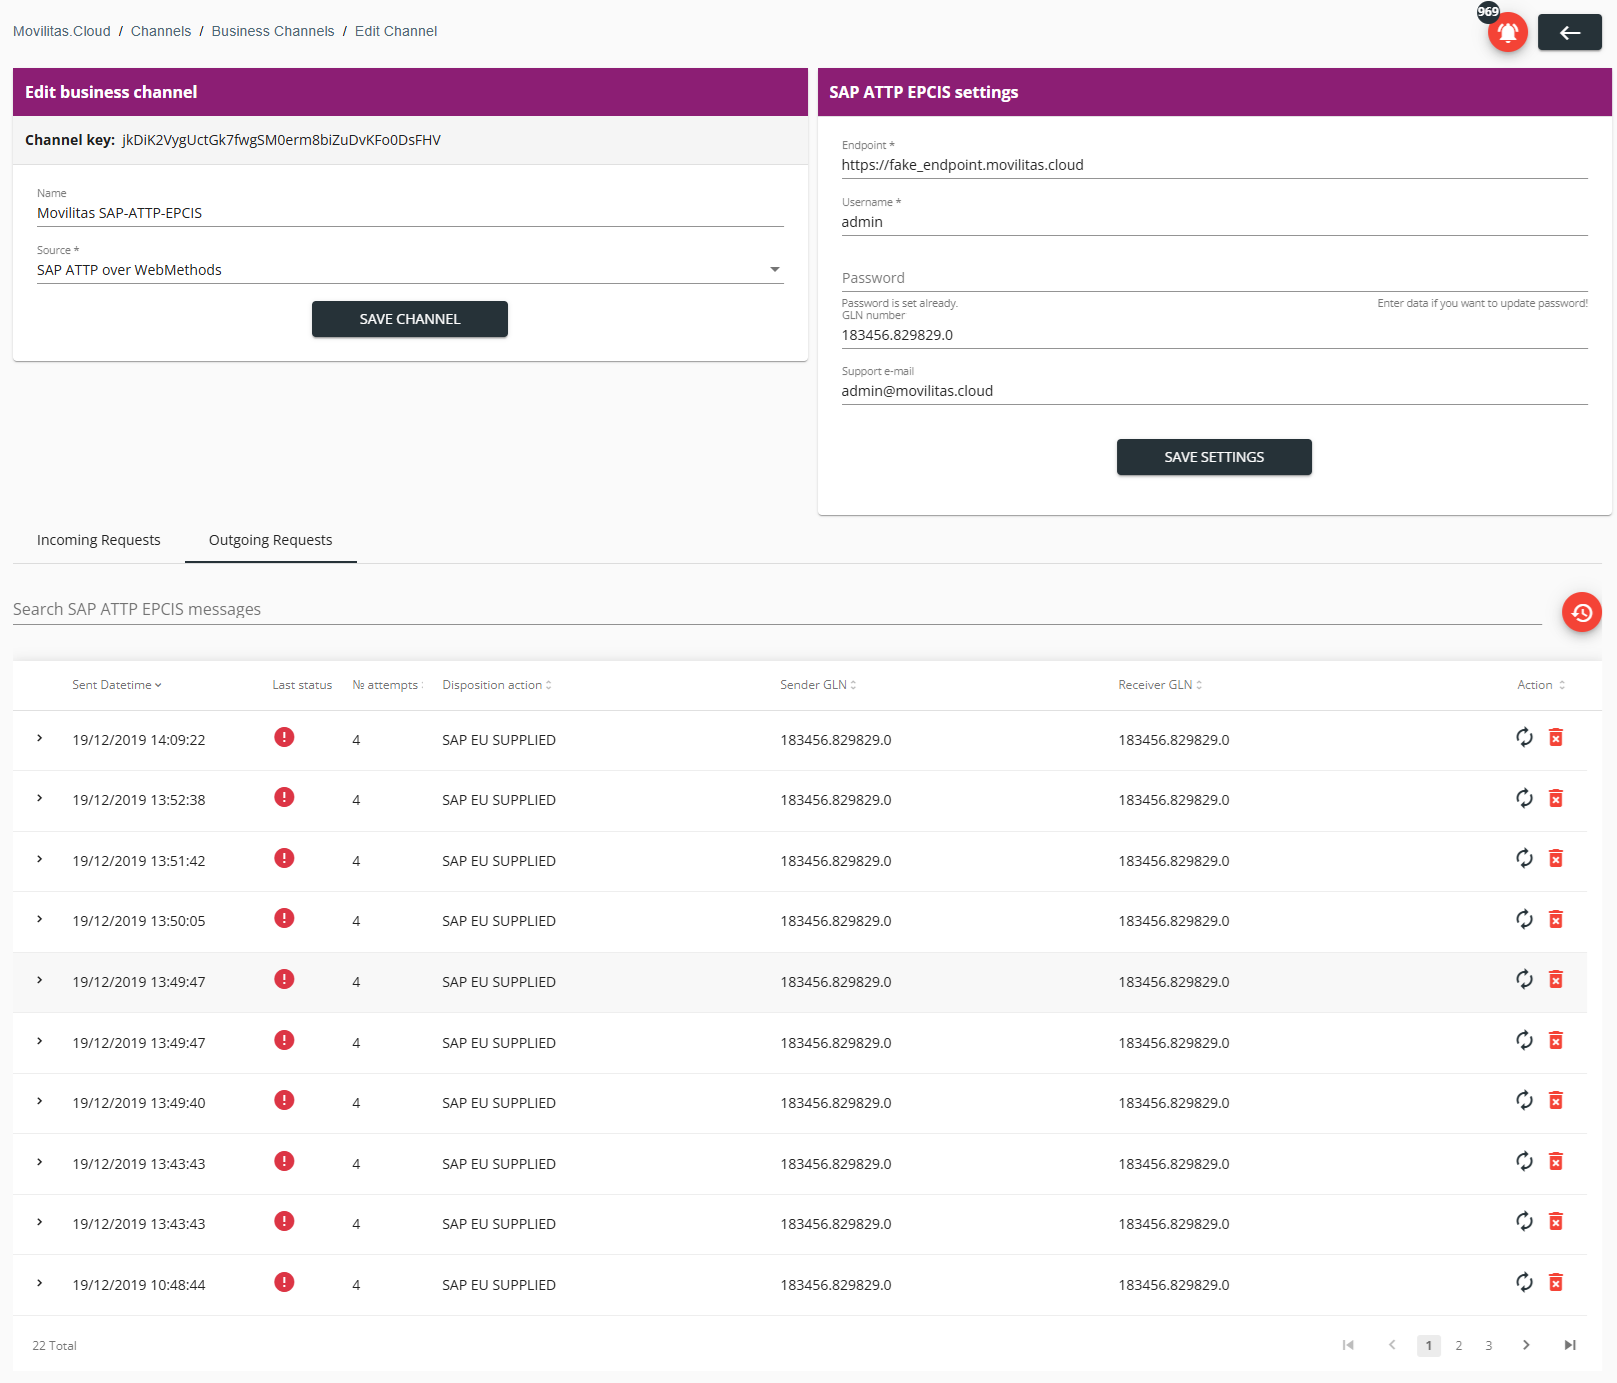Image resolution: width=1617 pixels, height=1383 pixels.
Task: Open Business Channels breadcrumb link
Action: 273,31
